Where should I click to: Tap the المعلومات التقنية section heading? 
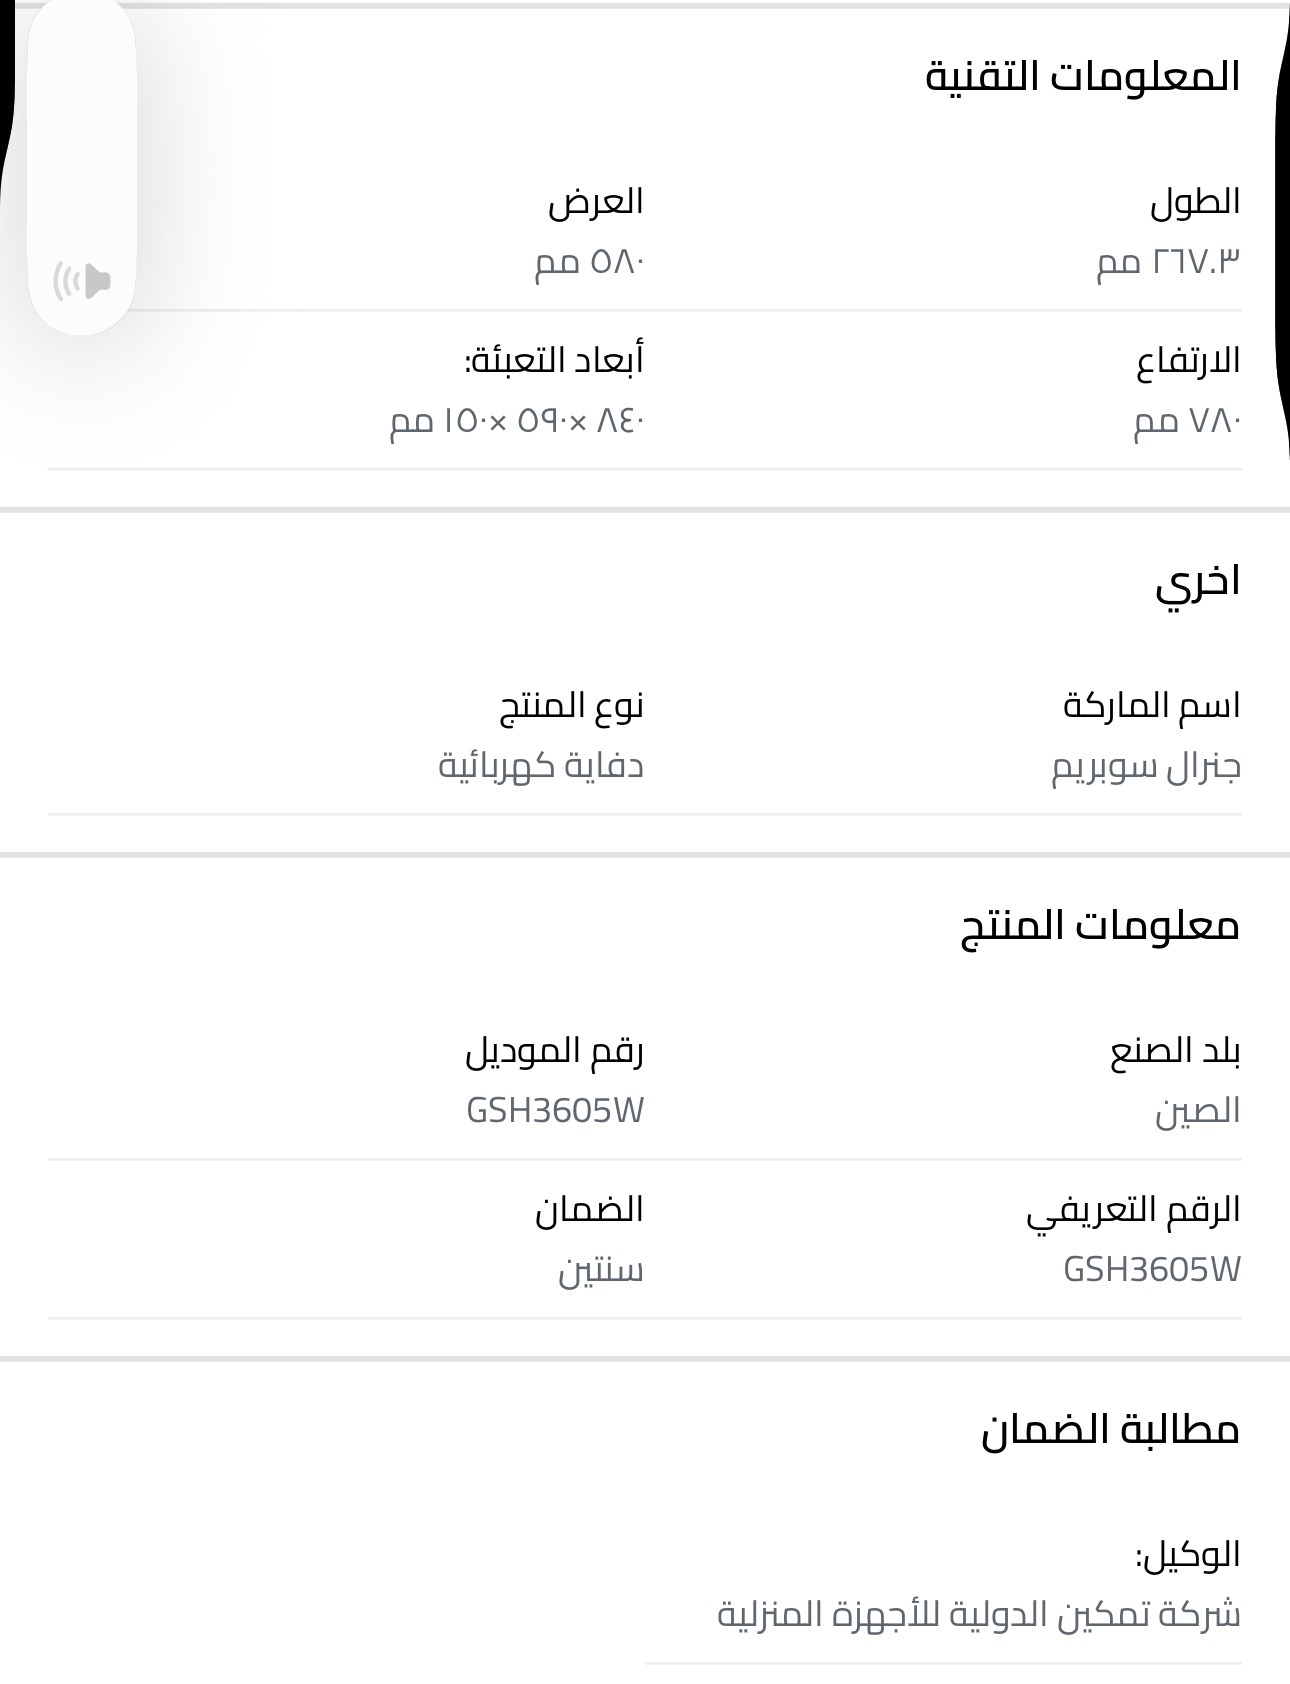tap(1082, 77)
